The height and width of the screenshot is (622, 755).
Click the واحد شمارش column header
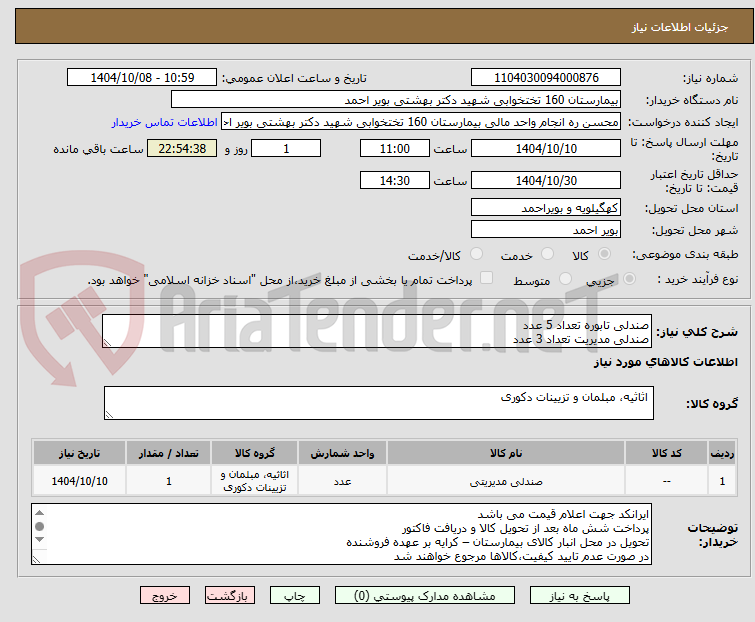pos(342,453)
